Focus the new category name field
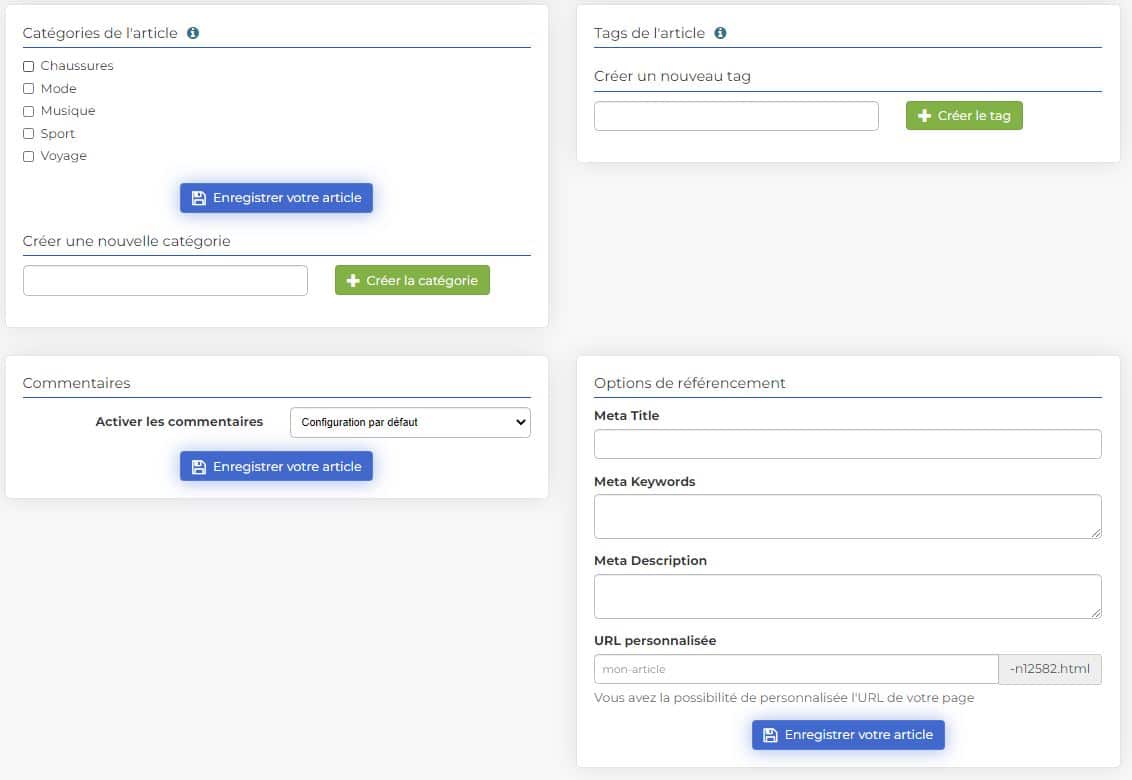This screenshot has width=1132, height=780. (165, 281)
